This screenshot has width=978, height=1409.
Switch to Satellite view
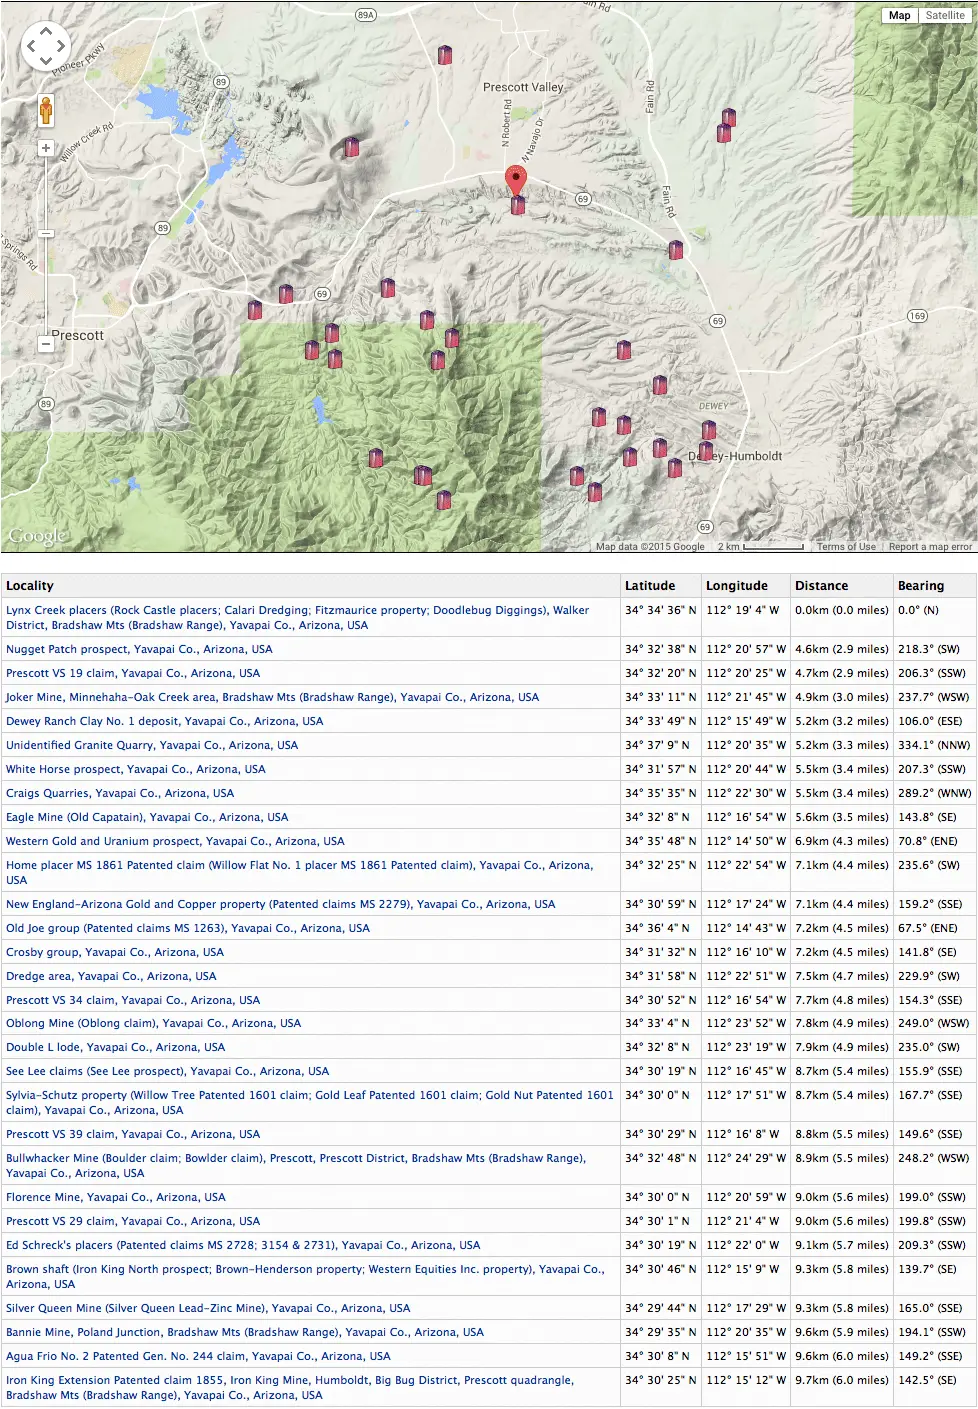945,15
